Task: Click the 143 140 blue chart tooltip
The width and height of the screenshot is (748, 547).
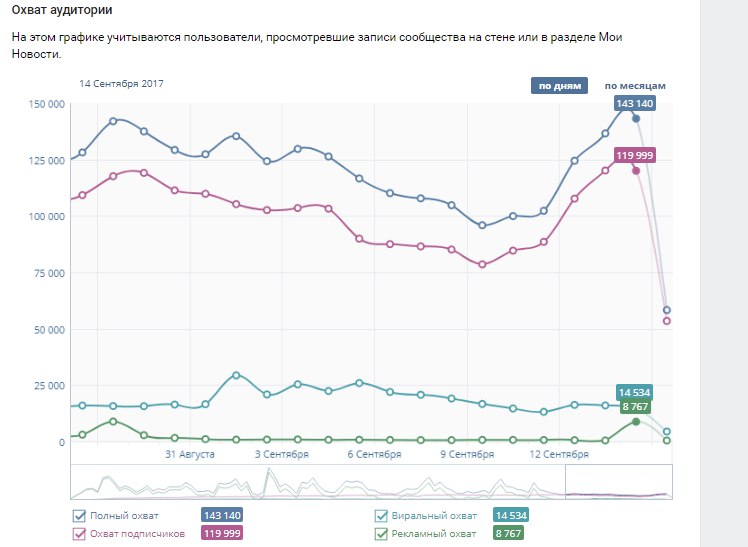Action: tap(635, 104)
